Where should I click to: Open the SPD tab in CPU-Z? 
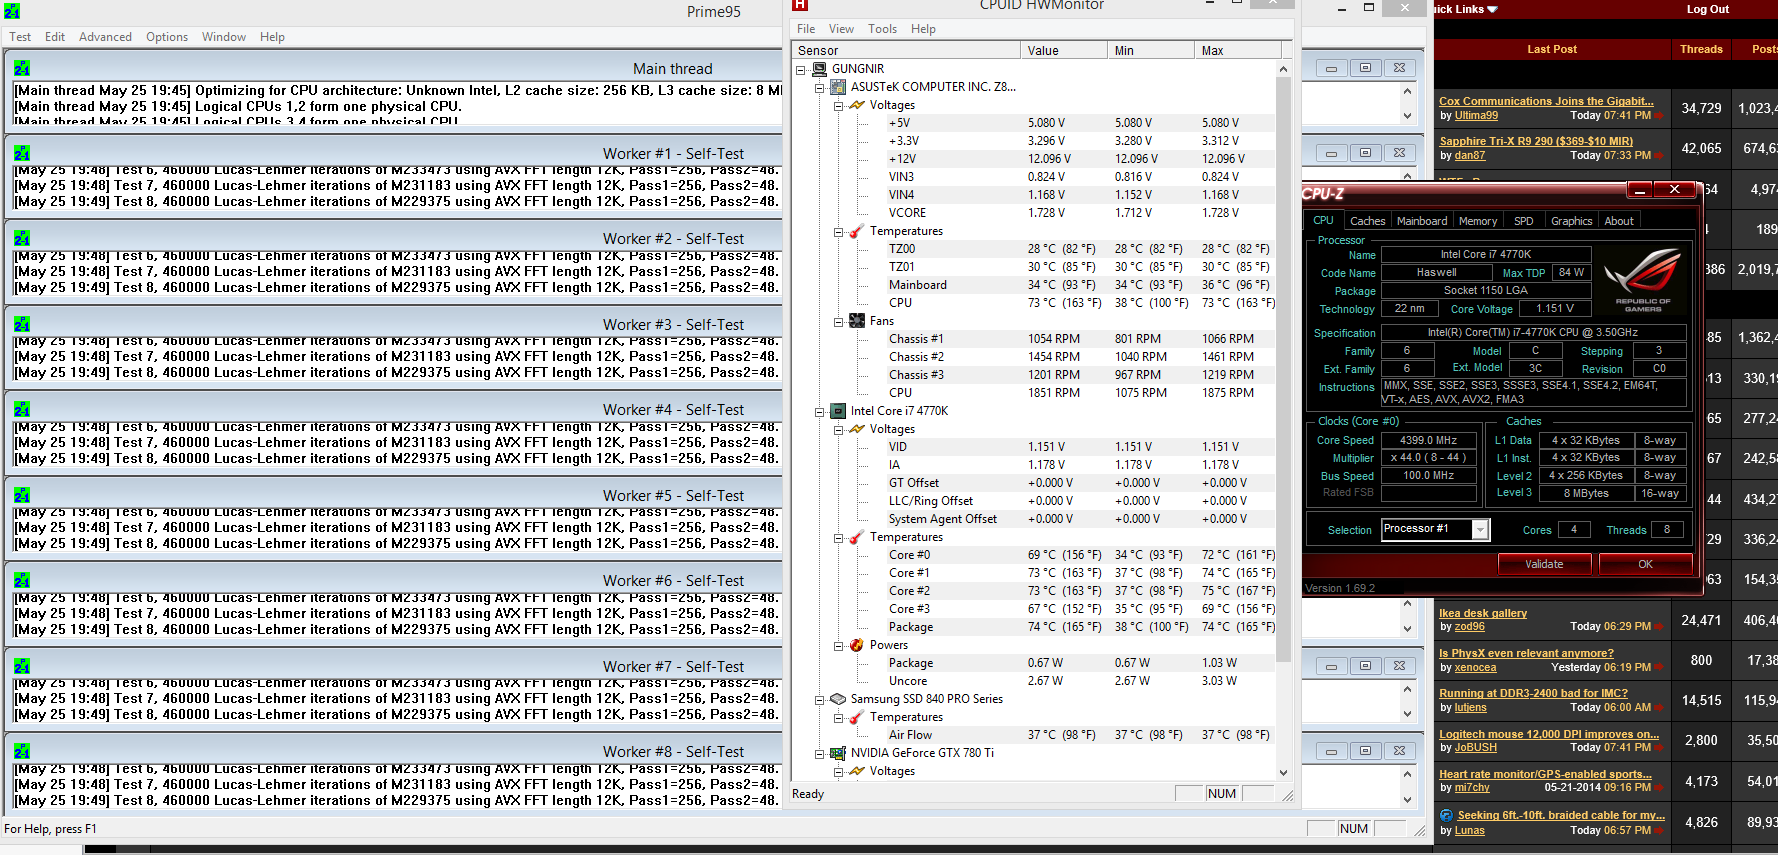[x=1523, y=221]
